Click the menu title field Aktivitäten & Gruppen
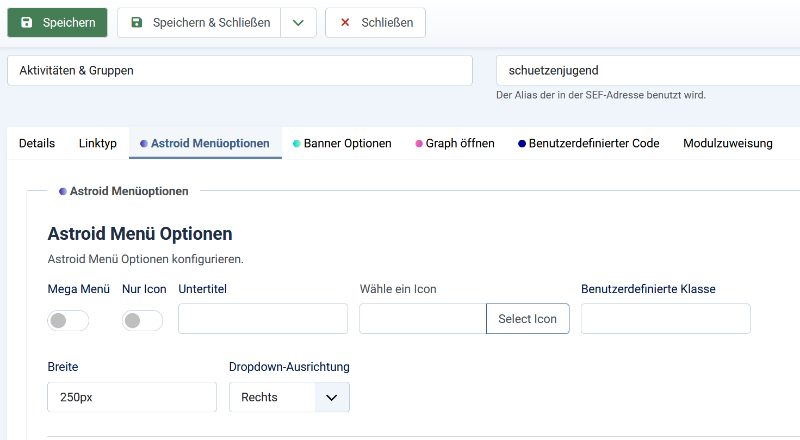 tap(239, 71)
